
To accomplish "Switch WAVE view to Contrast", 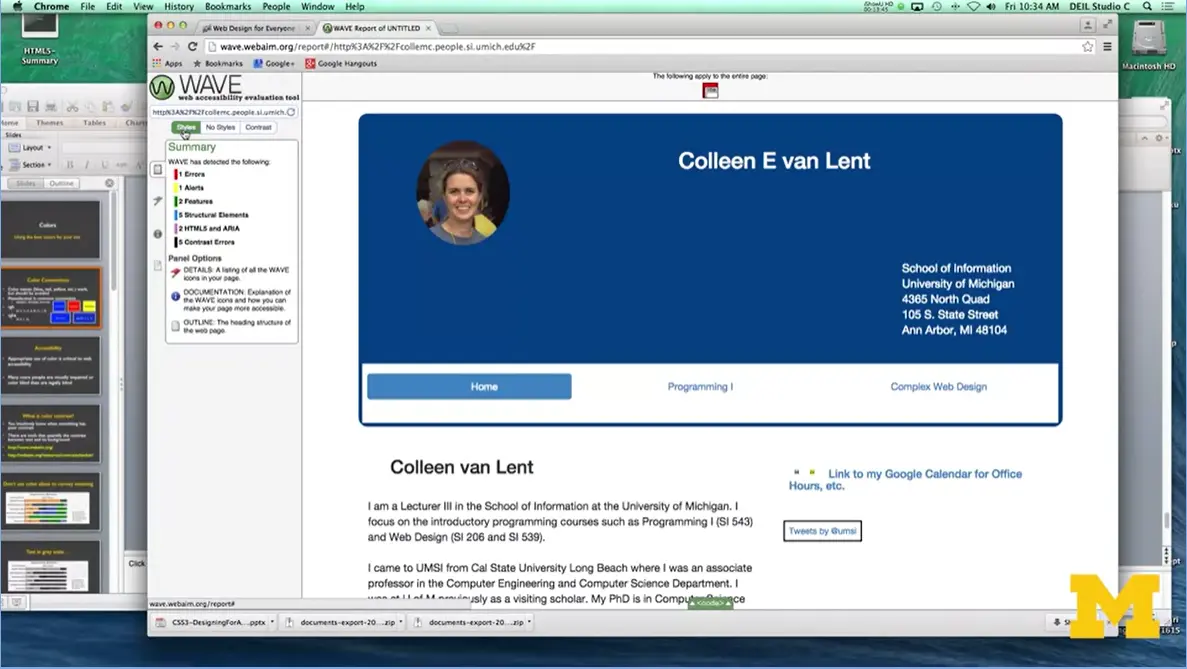I will pos(258,127).
